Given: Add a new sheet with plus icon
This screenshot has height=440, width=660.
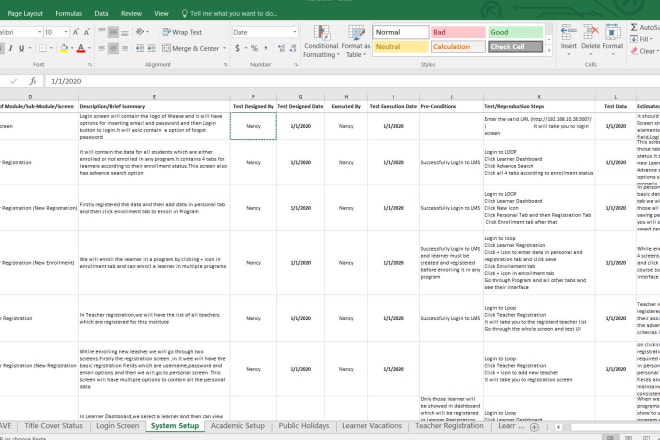Looking at the screenshot, I should (535, 427).
